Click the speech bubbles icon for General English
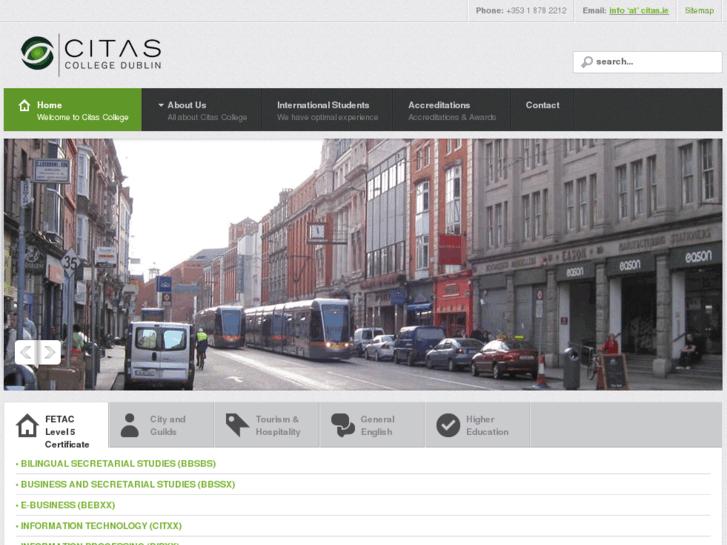Viewport: 727px width, 545px height. [x=343, y=425]
